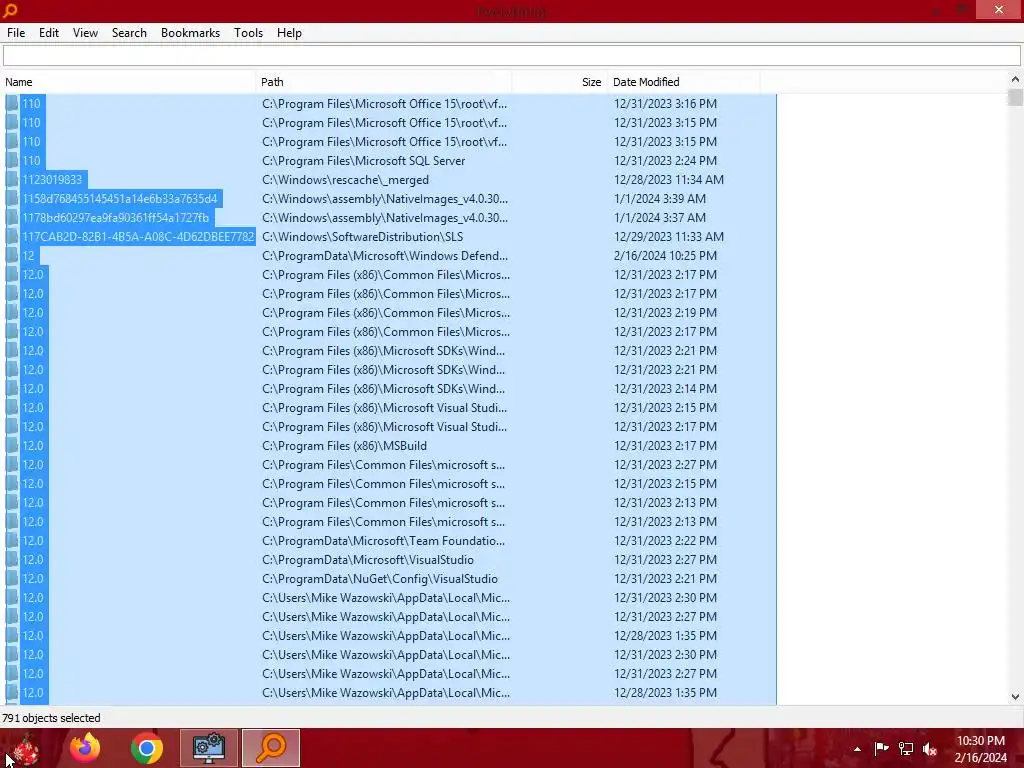Show hidden tray icons arrow
This screenshot has width=1024, height=768.
(857, 749)
